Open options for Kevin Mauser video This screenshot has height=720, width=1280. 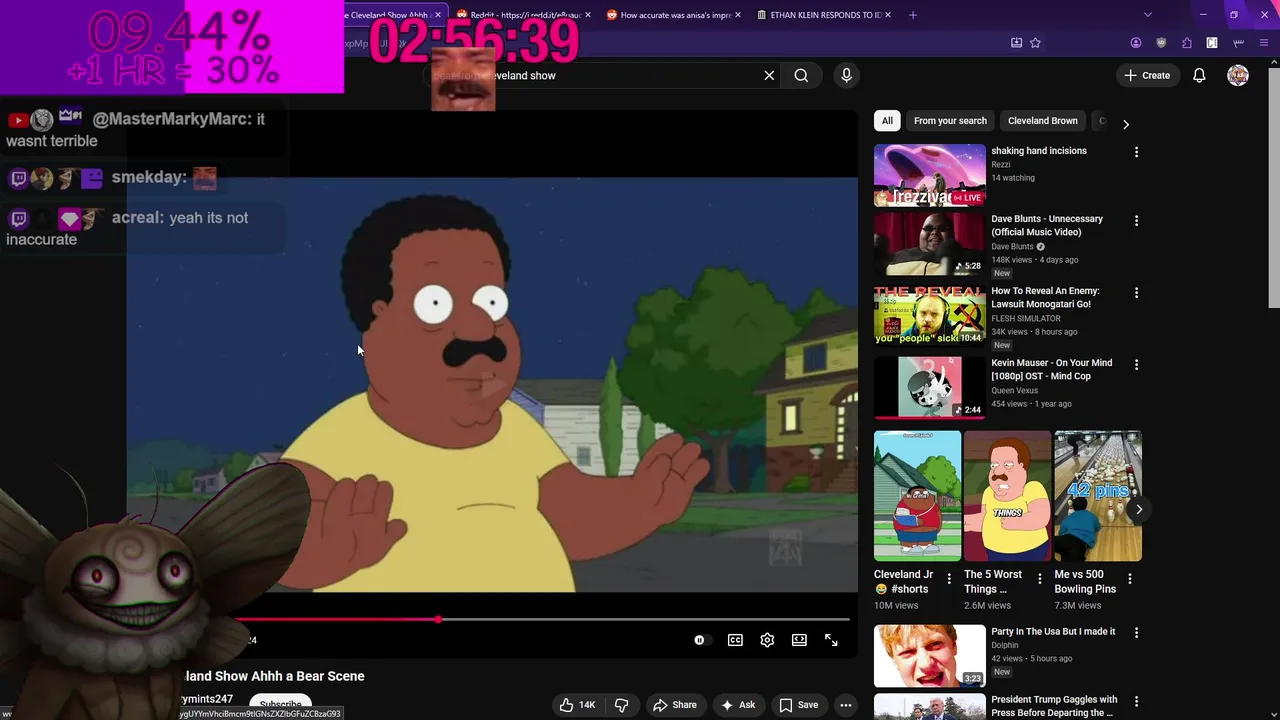[x=1136, y=364]
